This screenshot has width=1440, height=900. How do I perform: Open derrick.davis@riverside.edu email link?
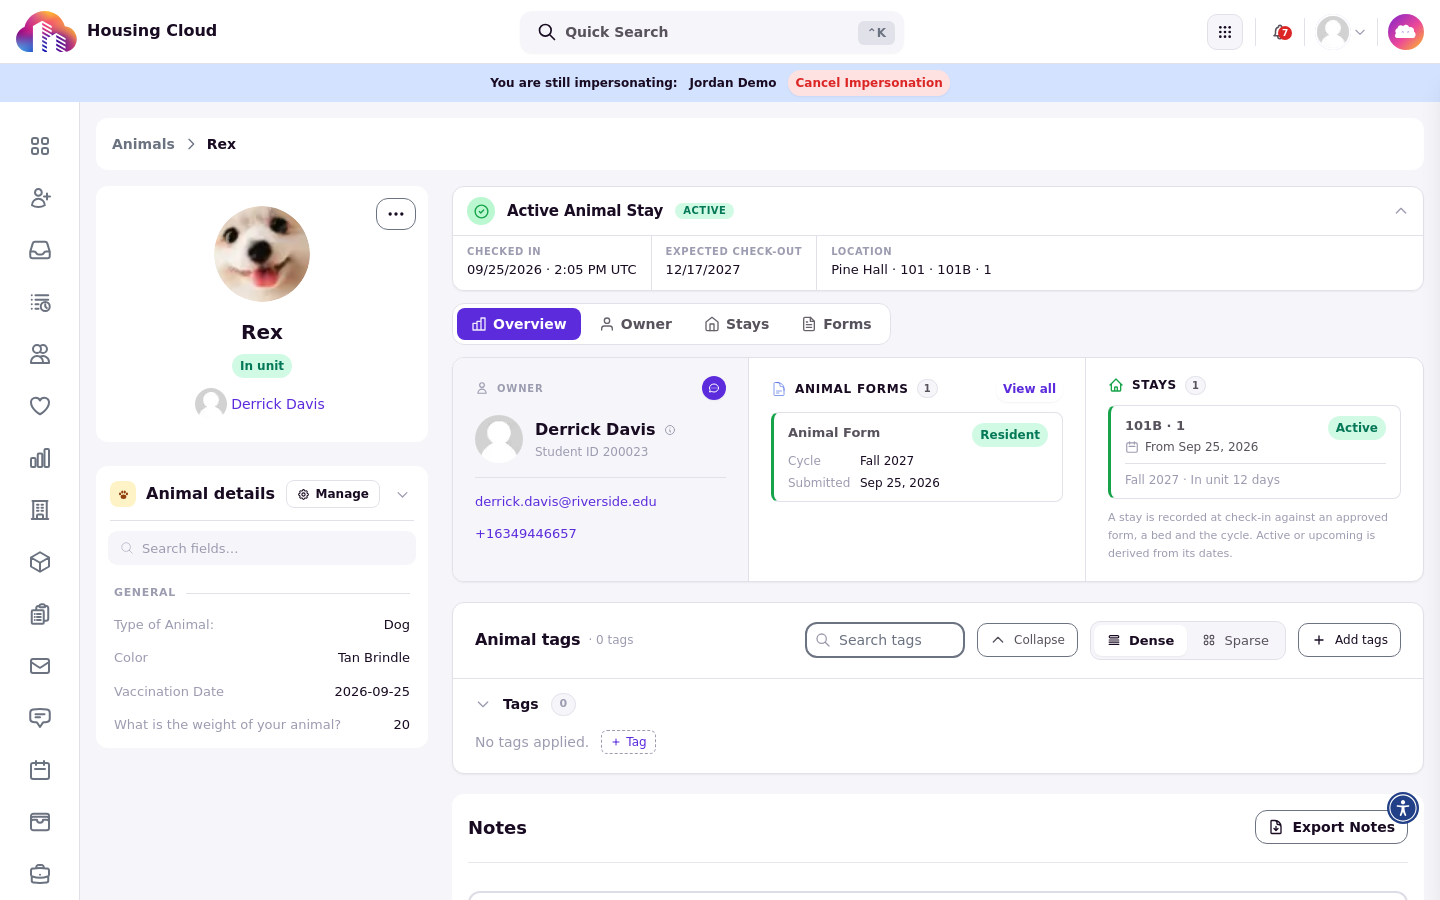[x=566, y=502]
